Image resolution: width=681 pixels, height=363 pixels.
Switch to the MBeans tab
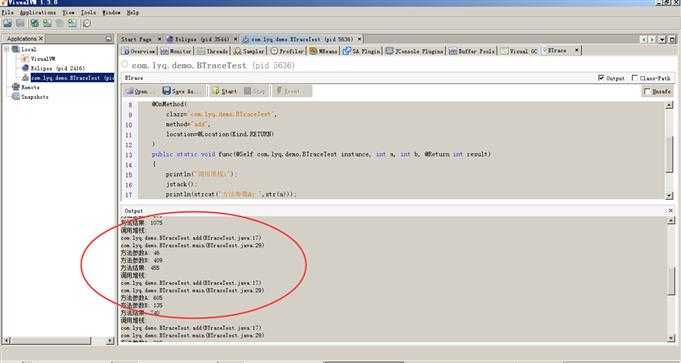(324, 51)
